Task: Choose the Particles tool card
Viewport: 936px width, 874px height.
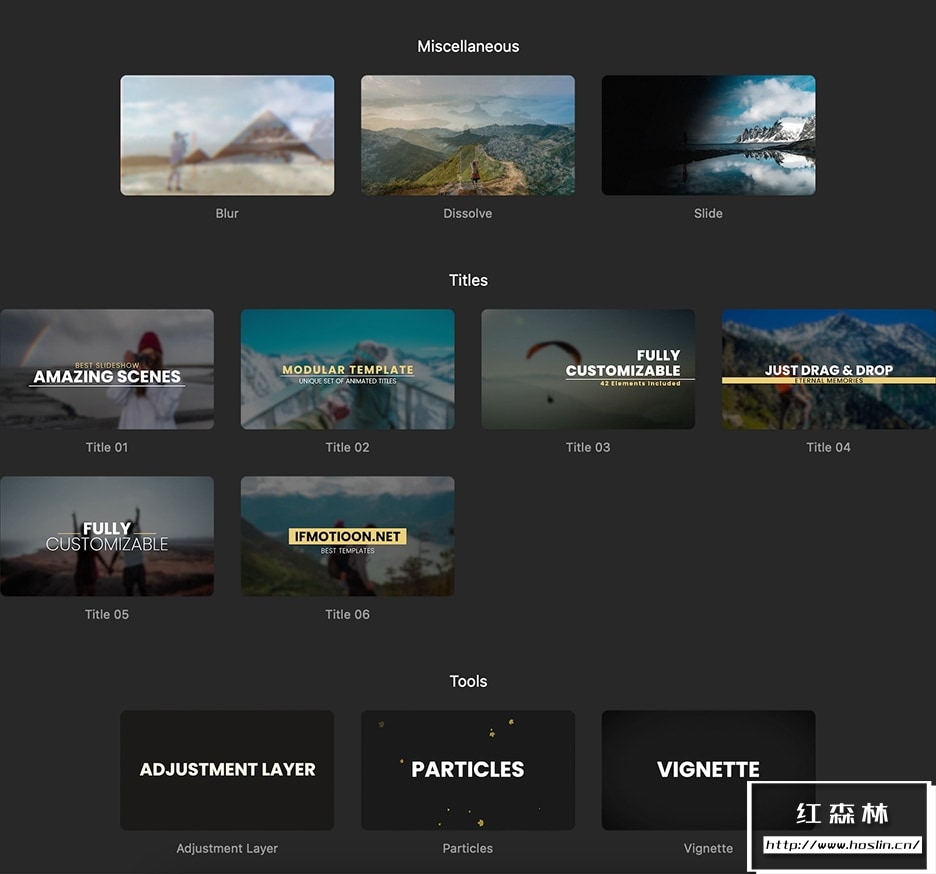Action: point(467,770)
